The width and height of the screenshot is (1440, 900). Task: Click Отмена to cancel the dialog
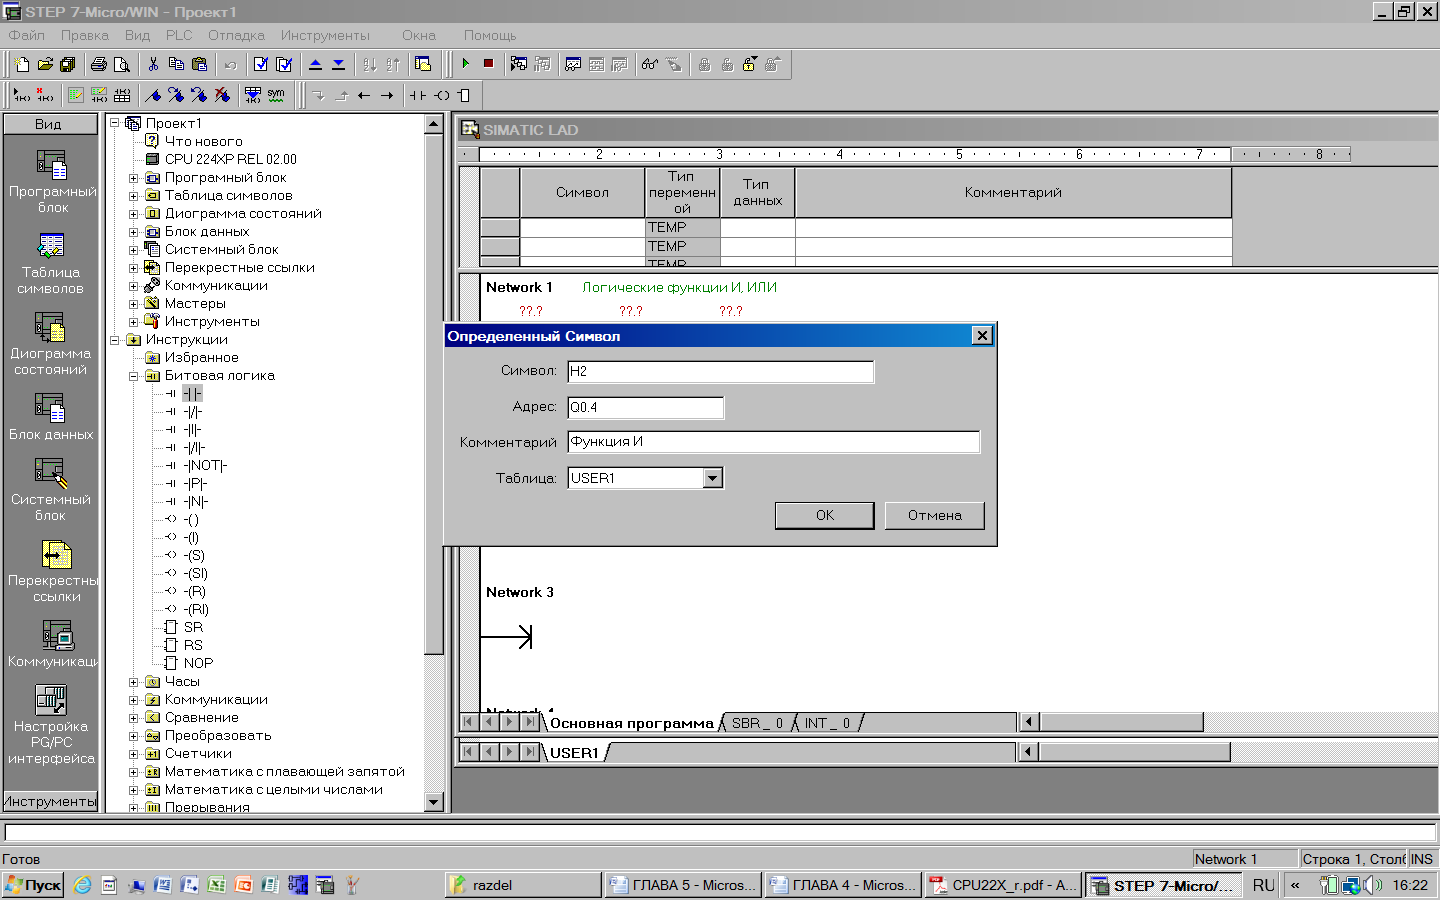click(935, 515)
